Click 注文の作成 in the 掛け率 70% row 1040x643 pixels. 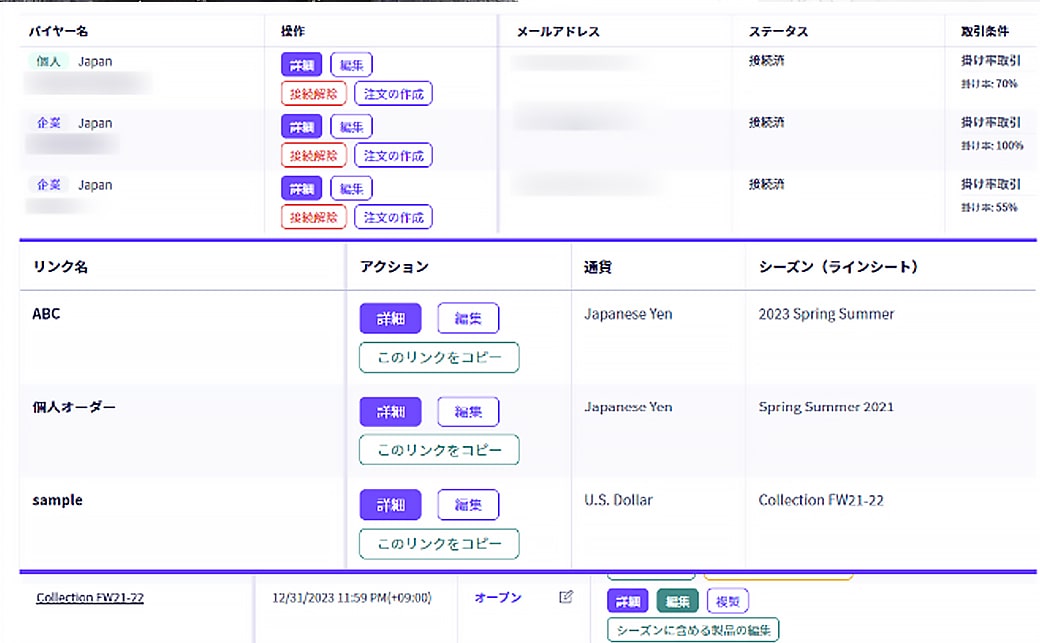[x=393, y=94]
